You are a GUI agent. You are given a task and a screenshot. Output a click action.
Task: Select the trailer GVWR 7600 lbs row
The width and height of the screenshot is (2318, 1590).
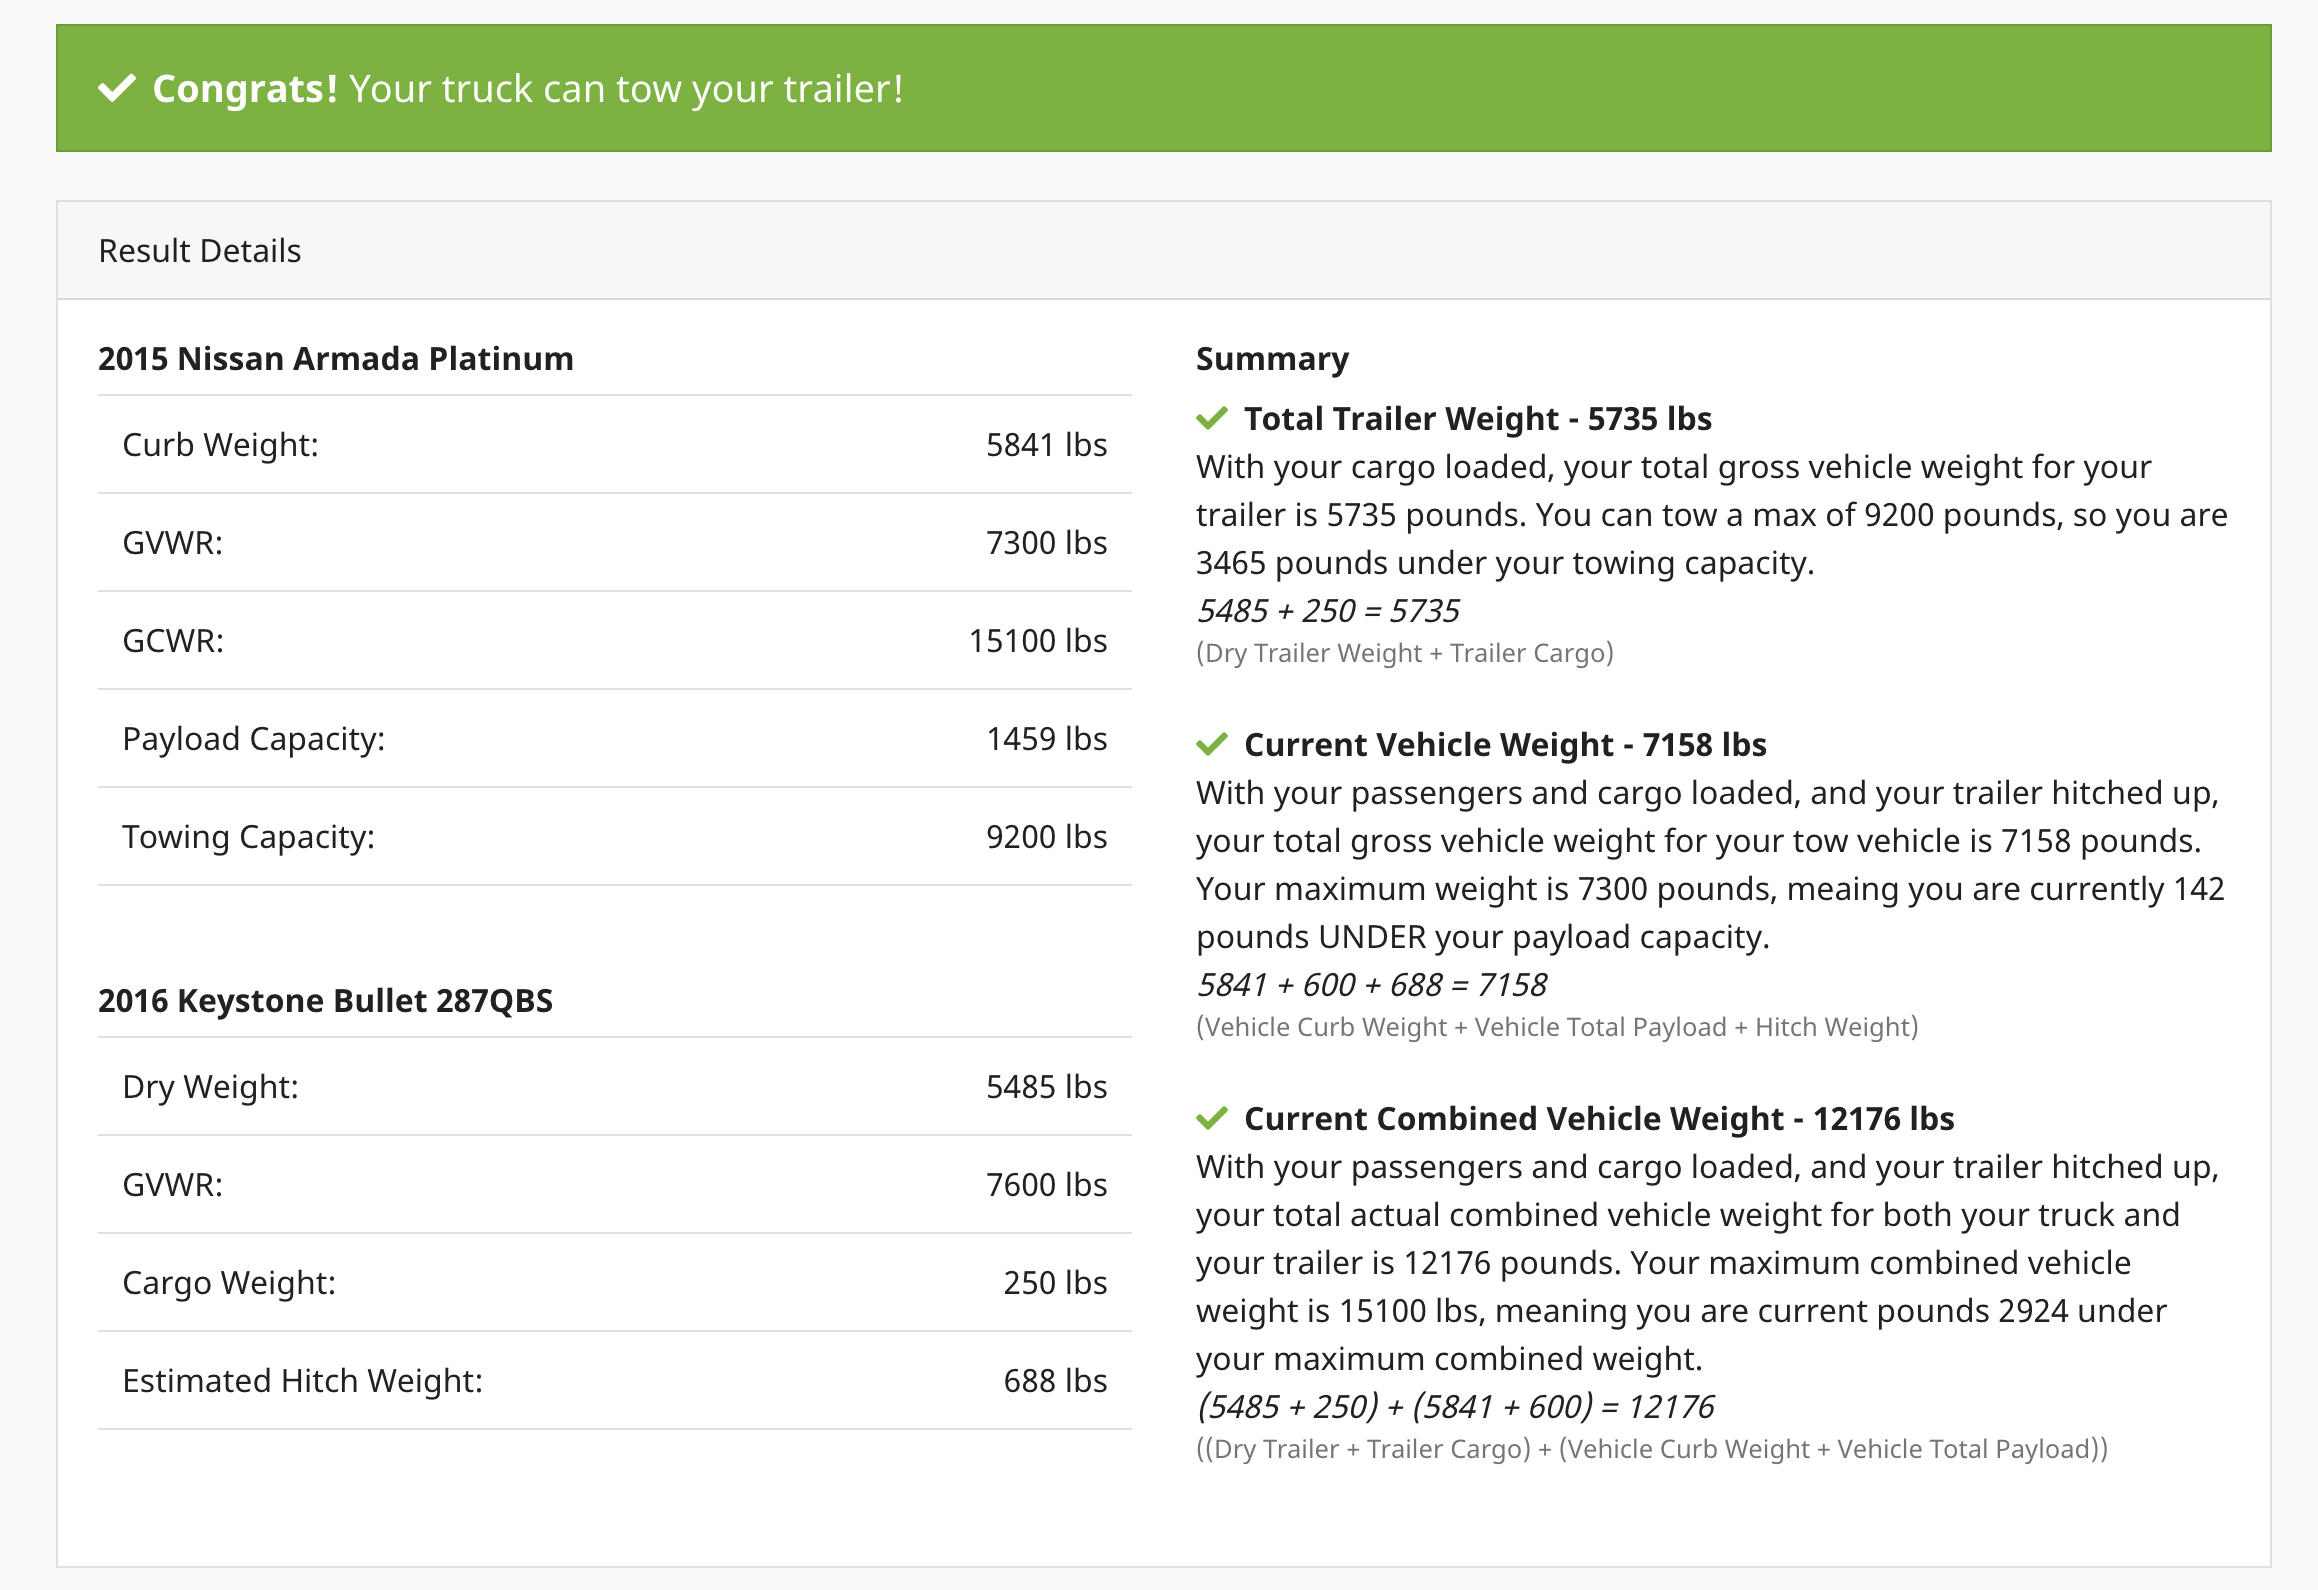pos(614,1185)
